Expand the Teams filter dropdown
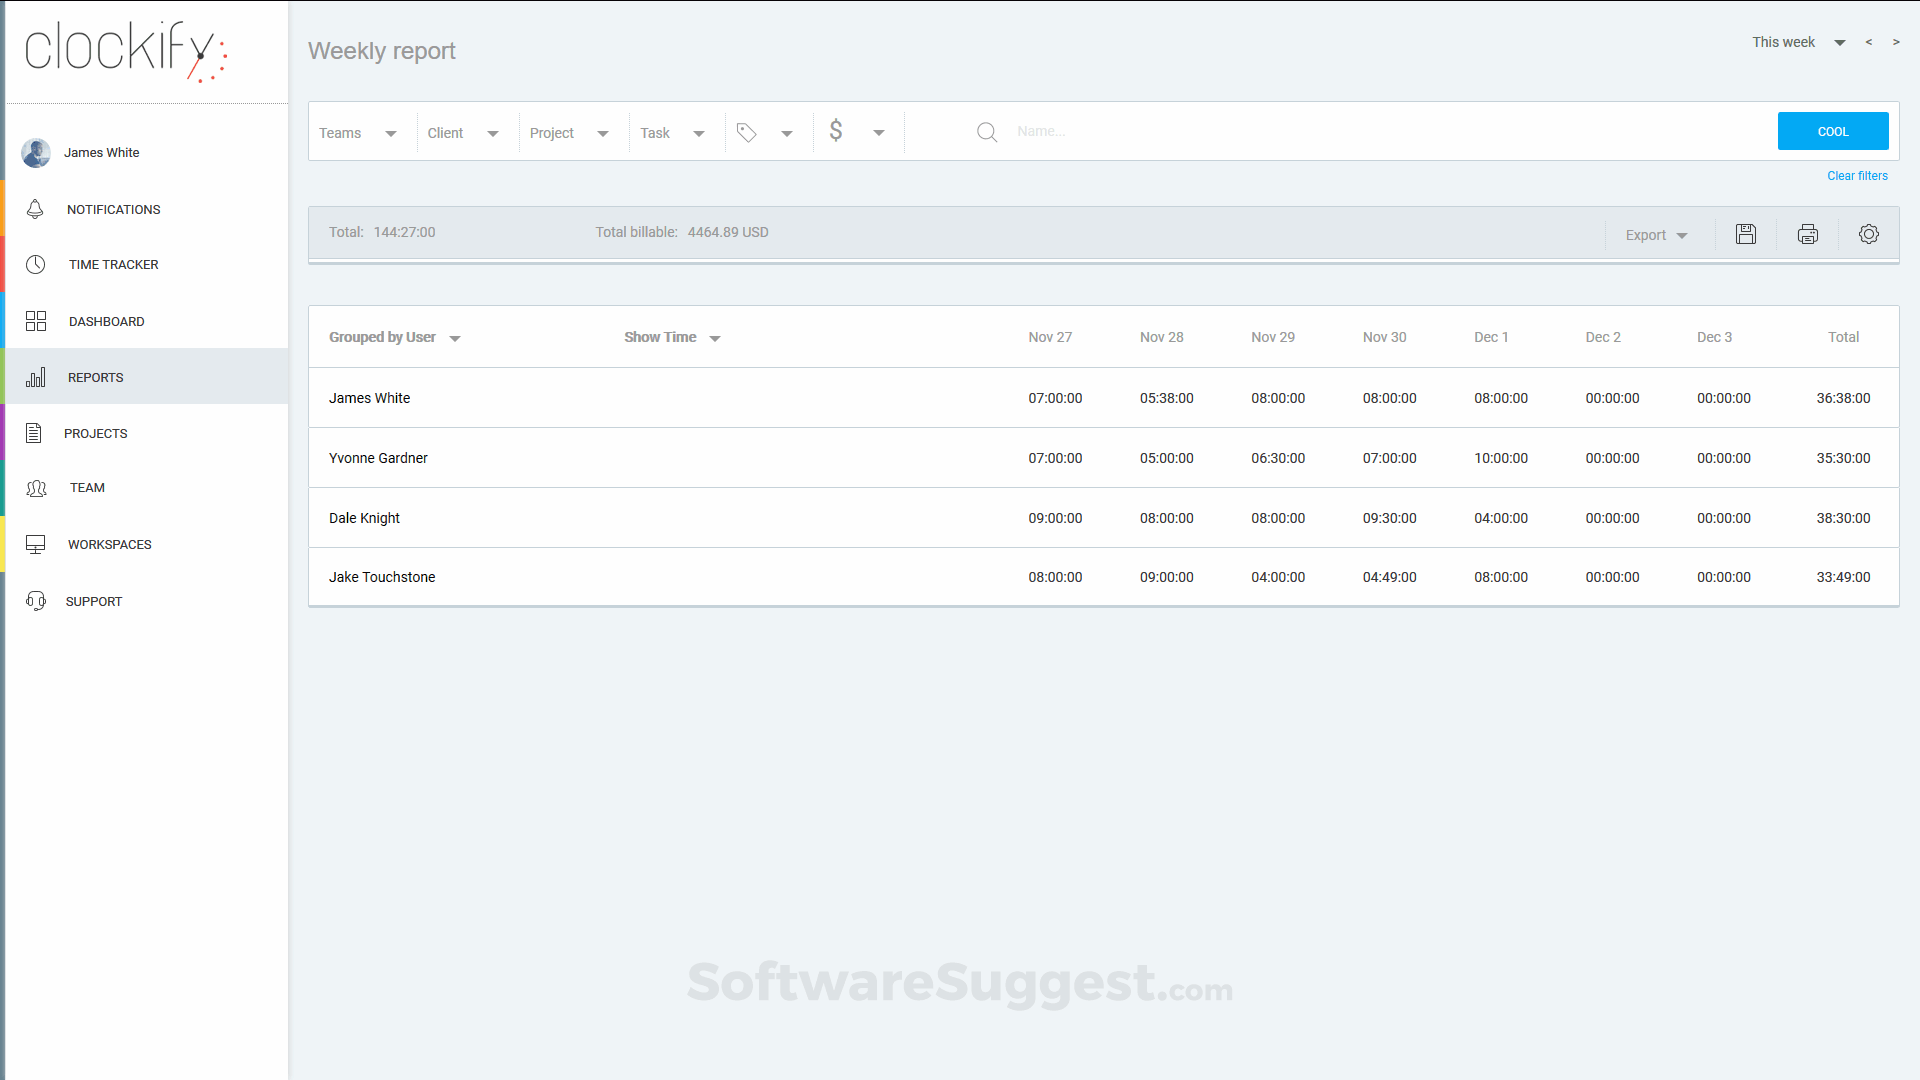 [358, 133]
